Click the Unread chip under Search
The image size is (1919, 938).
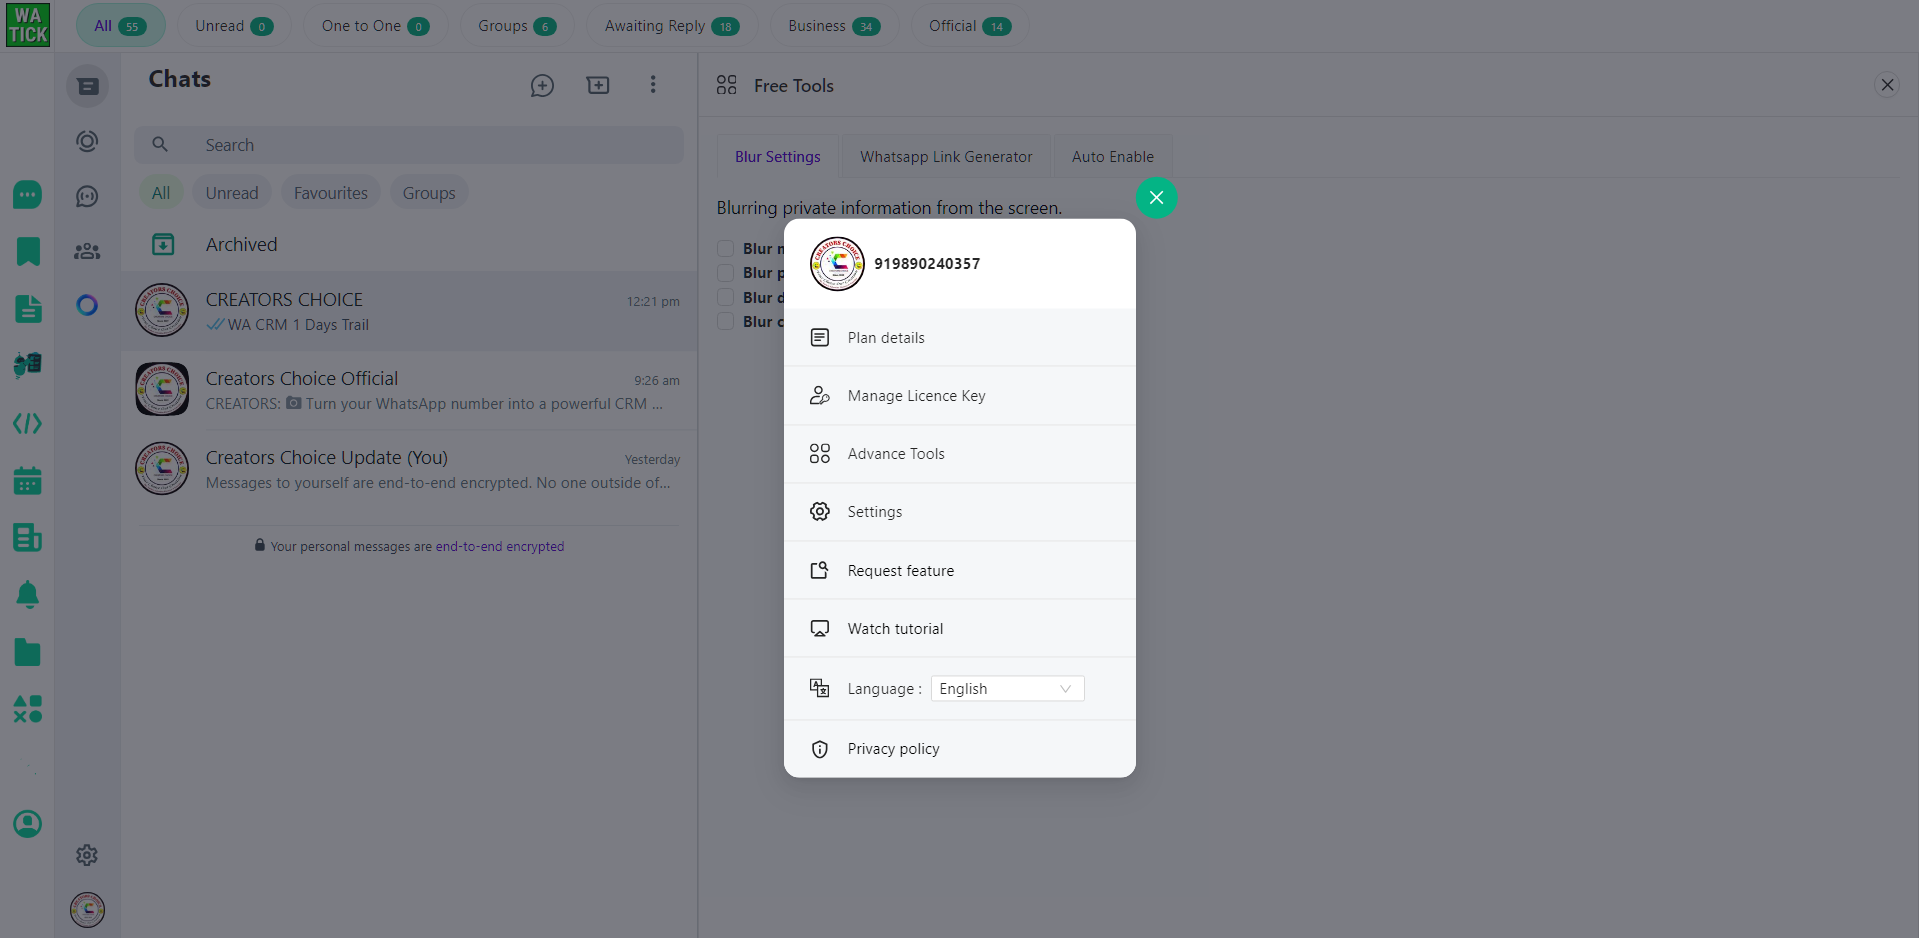(232, 193)
